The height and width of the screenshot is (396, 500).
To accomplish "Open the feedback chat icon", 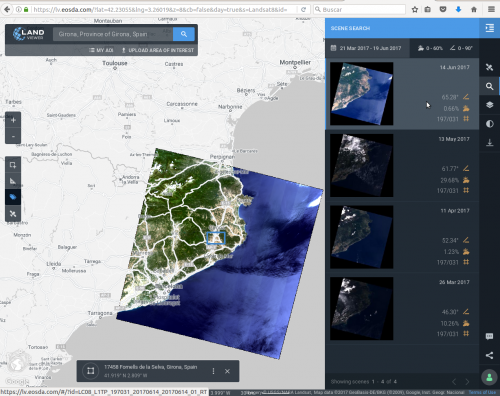I will pyautogui.click(x=489, y=336).
